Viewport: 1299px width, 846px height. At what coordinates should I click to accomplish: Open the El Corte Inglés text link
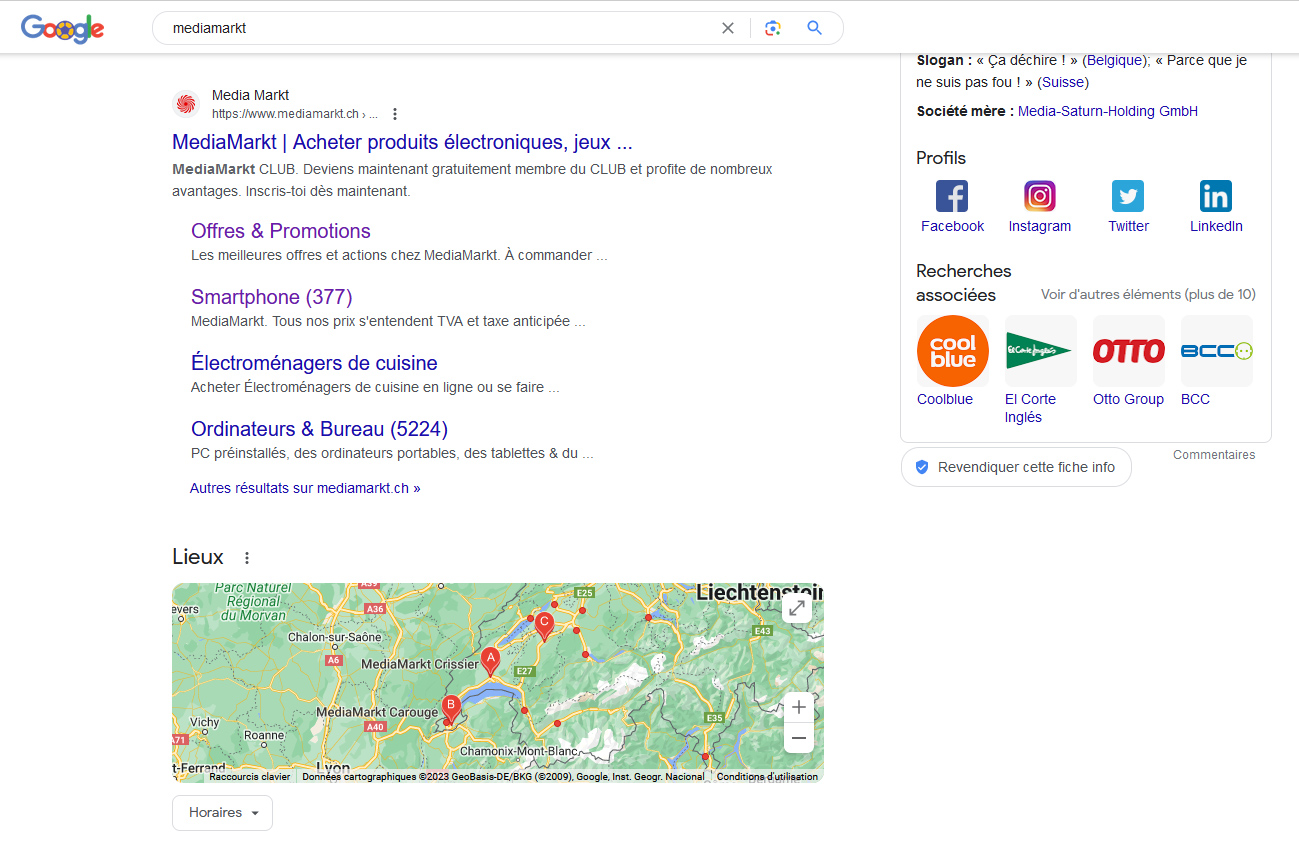coord(1030,408)
